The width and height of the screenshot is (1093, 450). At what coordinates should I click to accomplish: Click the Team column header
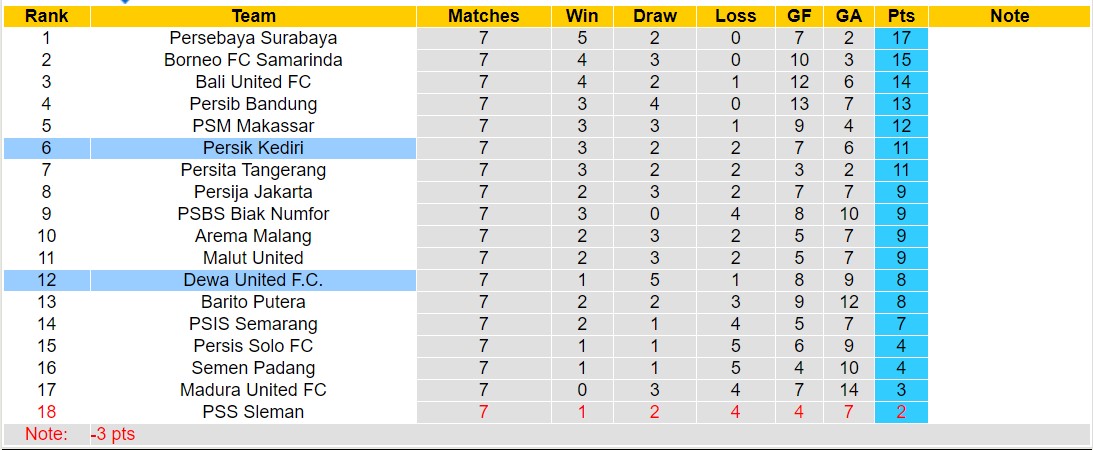click(x=253, y=16)
